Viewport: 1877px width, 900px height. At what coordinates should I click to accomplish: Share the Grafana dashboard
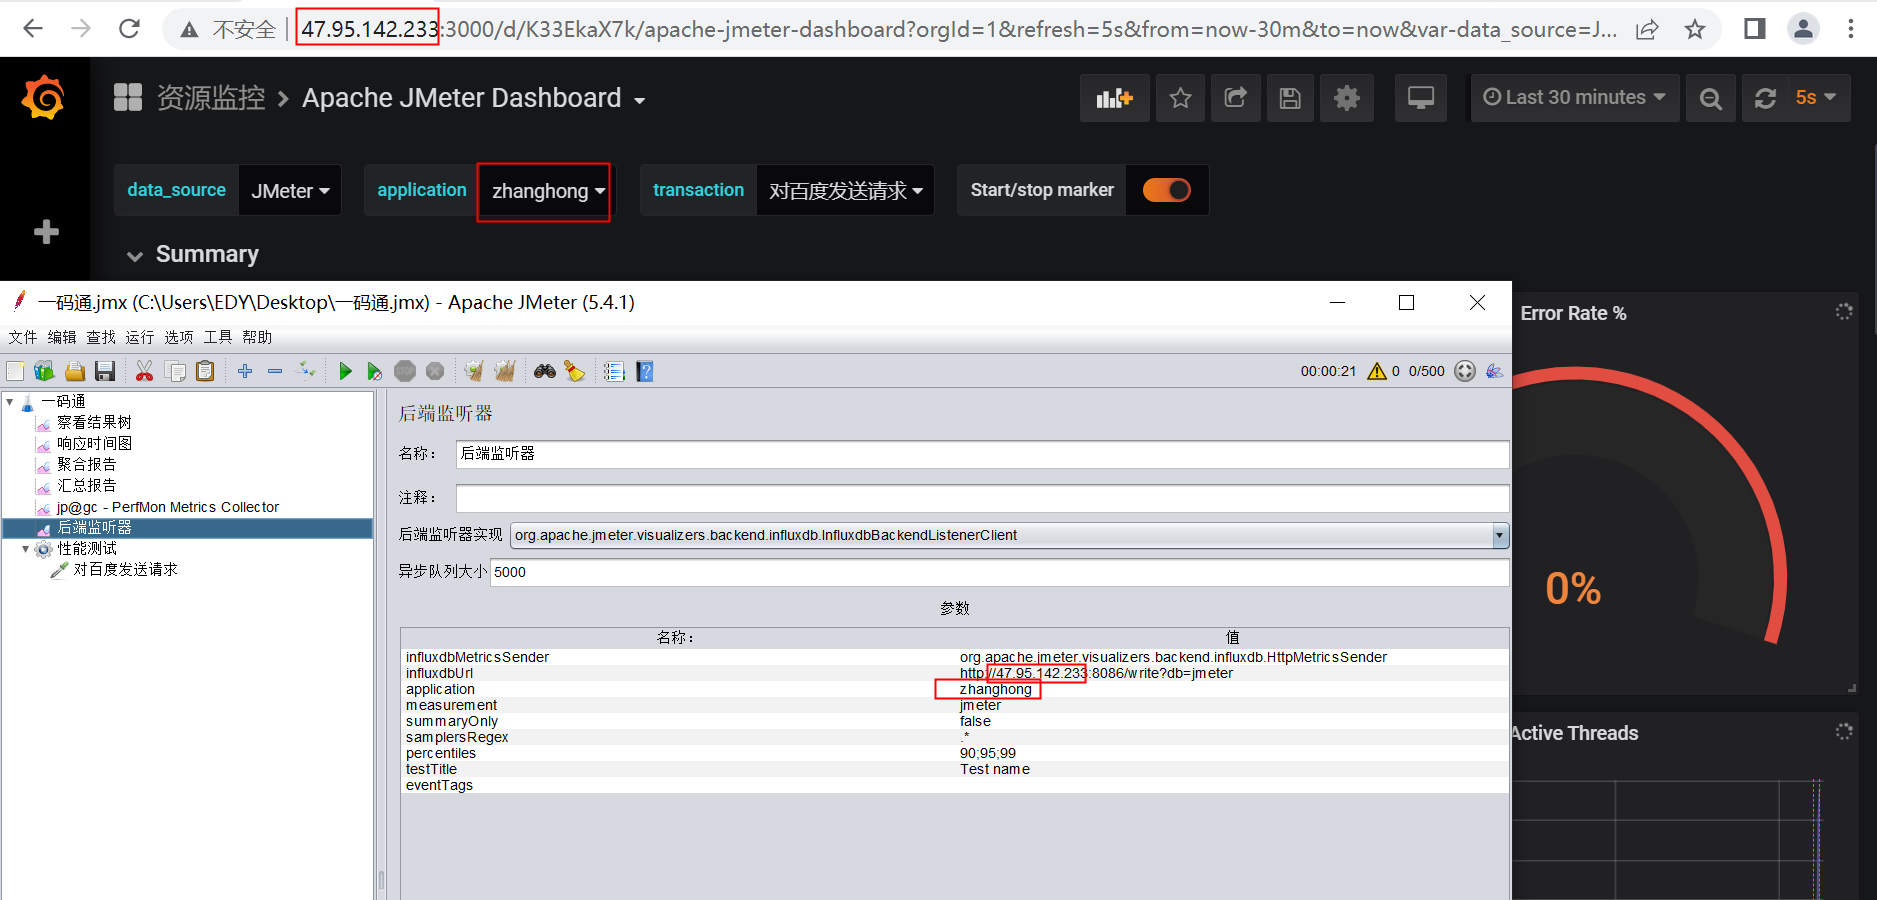click(x=1235, y=98)
